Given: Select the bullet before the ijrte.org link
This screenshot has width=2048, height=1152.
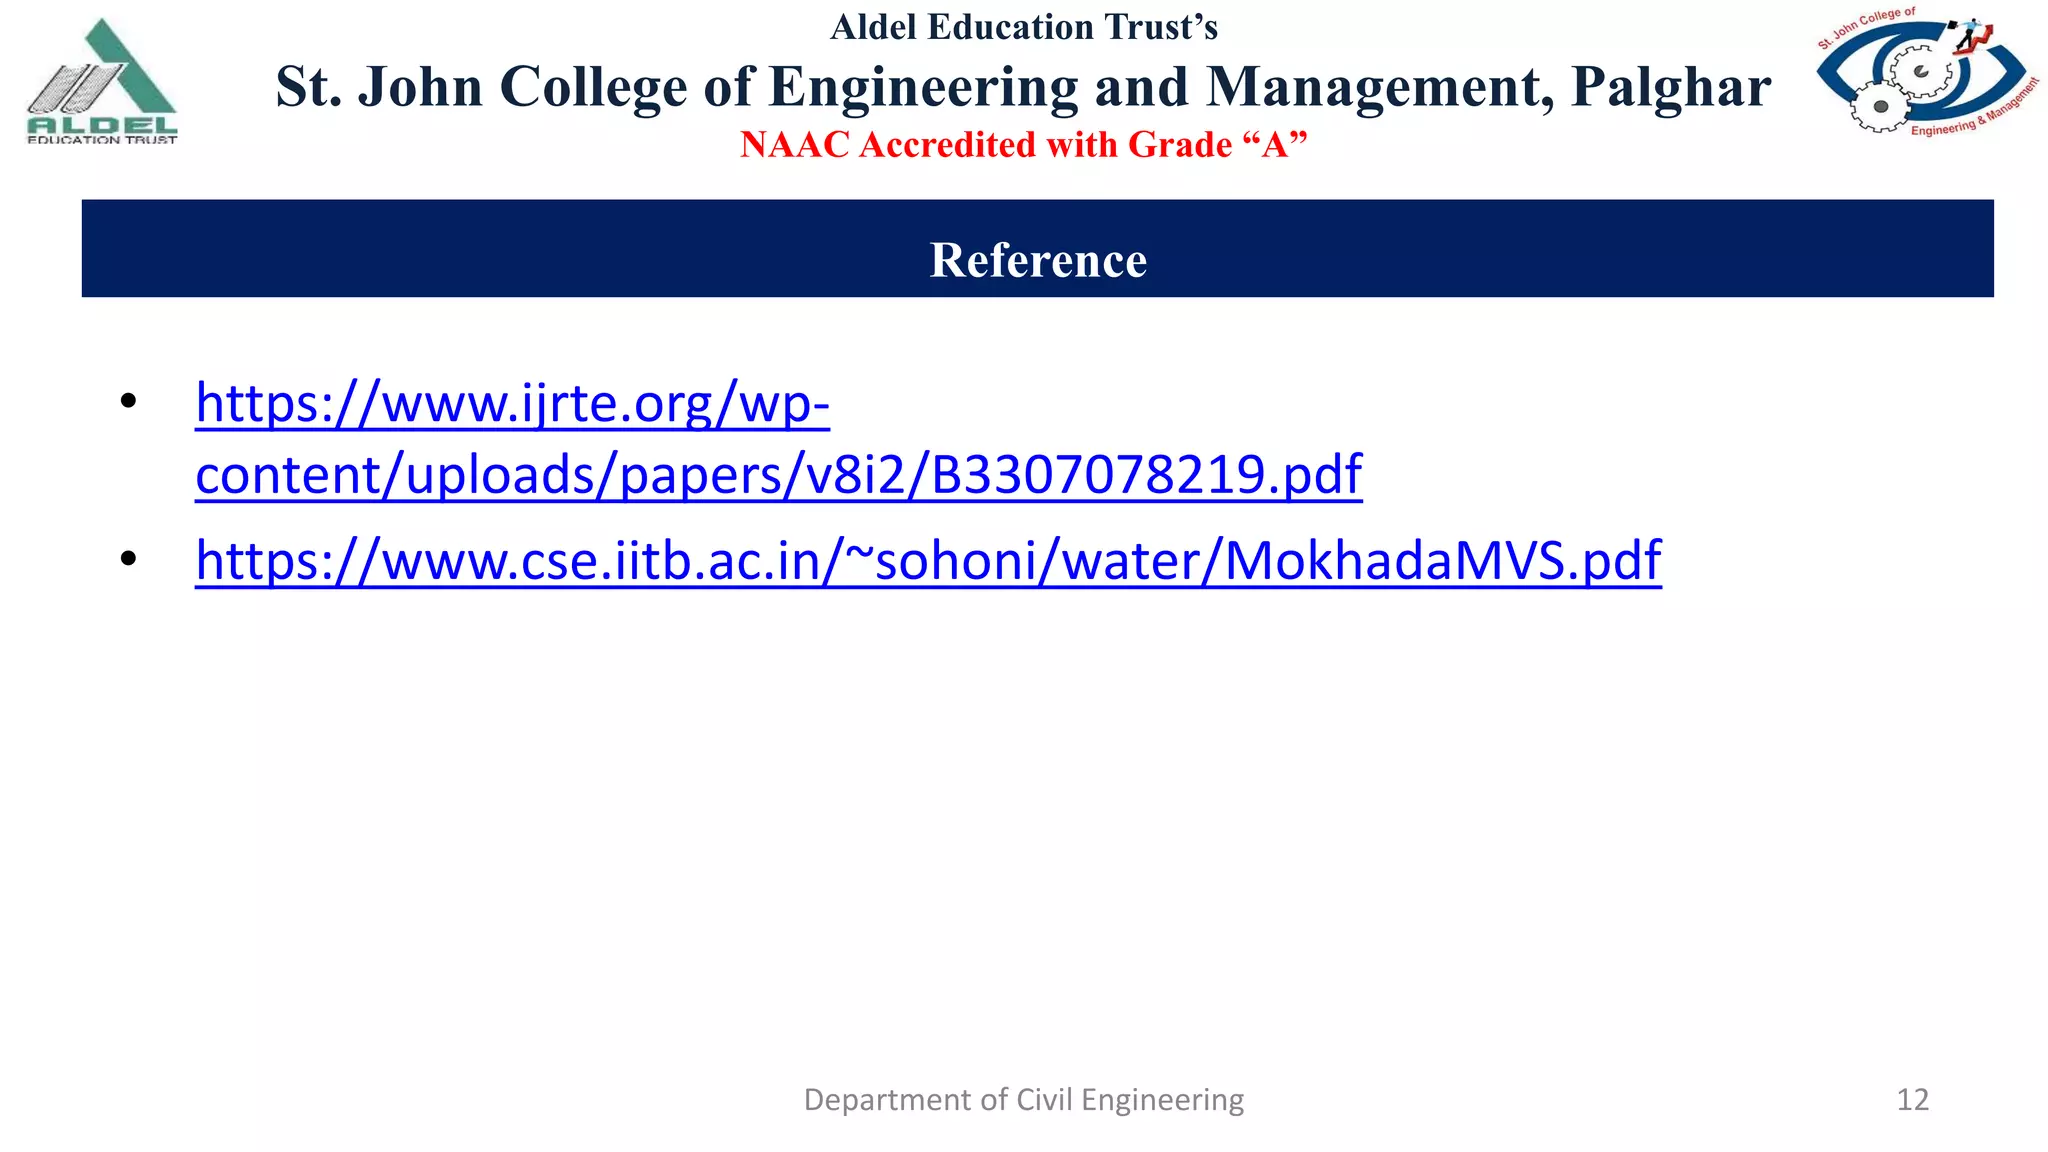Looking at the screenshot, I should pyautogui.click(x=127, y=402).
